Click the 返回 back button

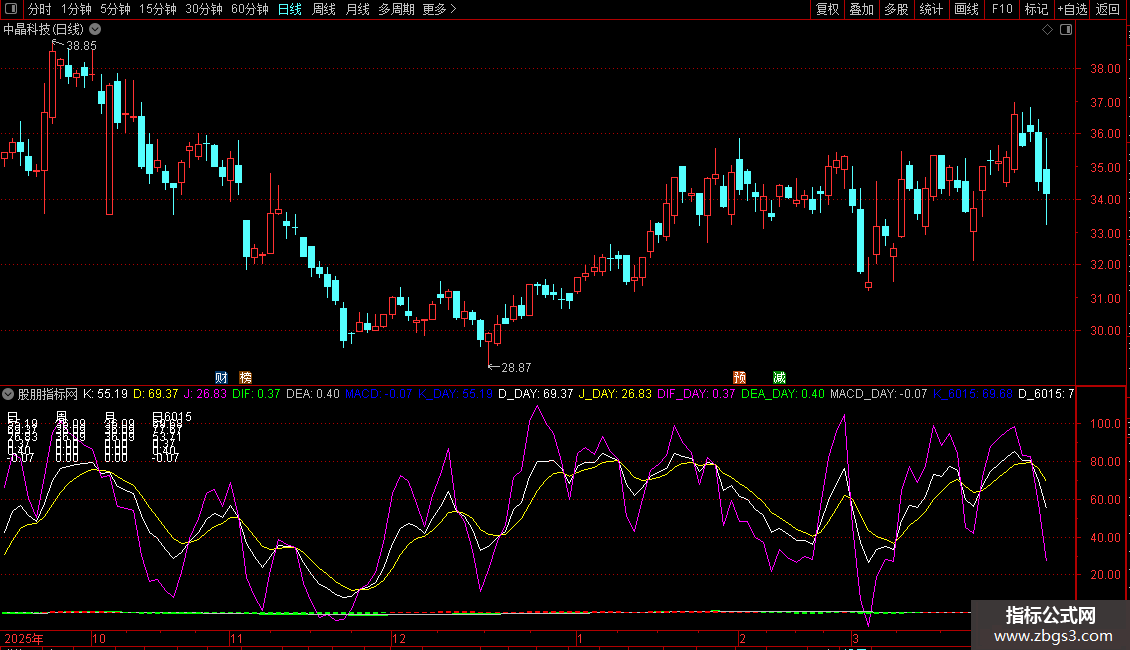tap(1108, 9)
